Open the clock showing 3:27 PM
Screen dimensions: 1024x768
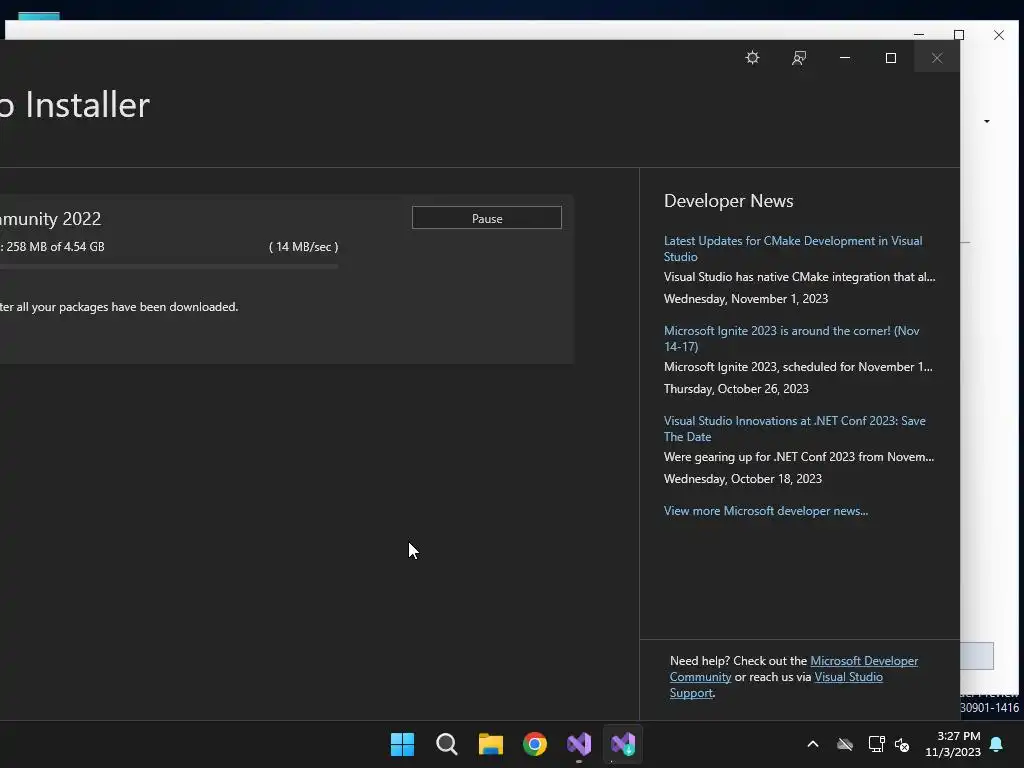coord(953,744)
